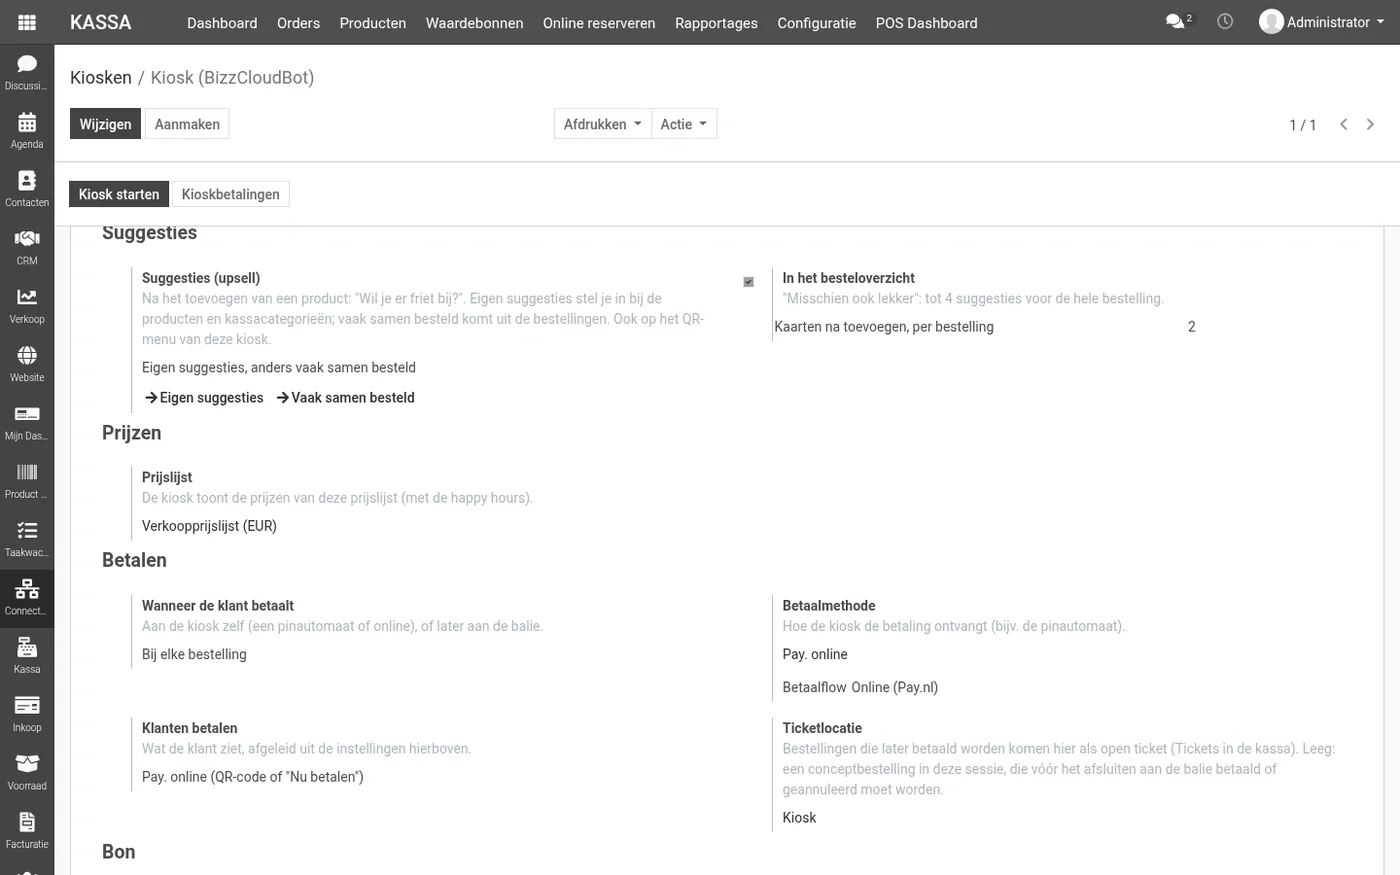Open Online reserveren menu
This screenshot has width=1400, height=875.
599,23
